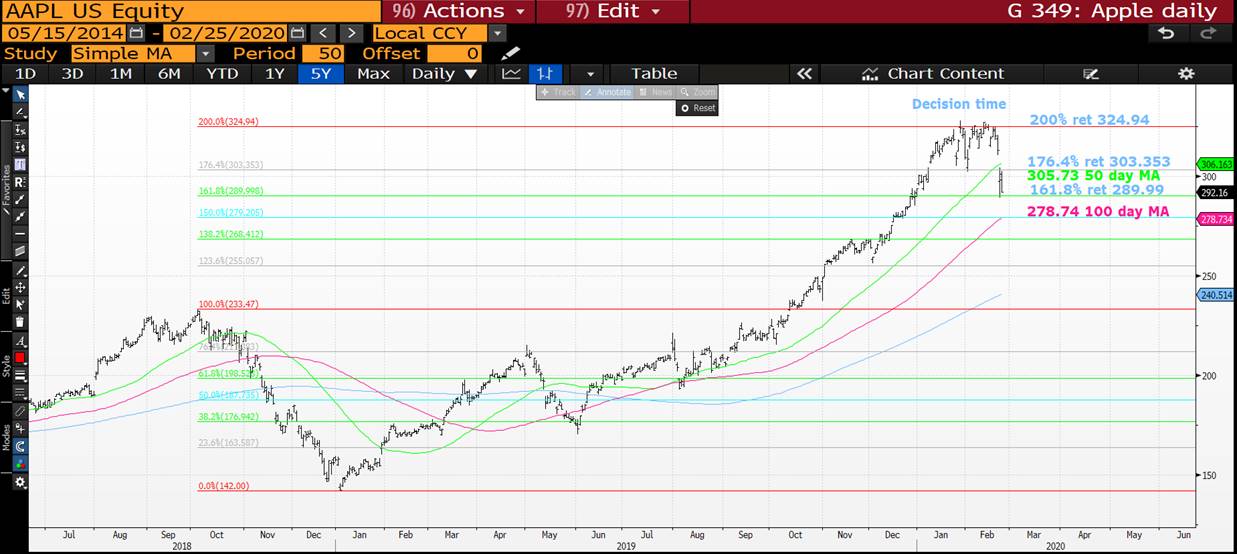The image size is (1237, 554).
Task: Open the annotation edit icon beside Chart Content
Action: click(x=1091, y=73)
